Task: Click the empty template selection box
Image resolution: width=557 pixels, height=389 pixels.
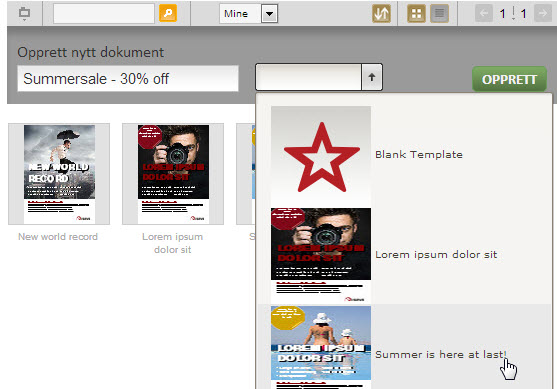Action: point(308,77)
